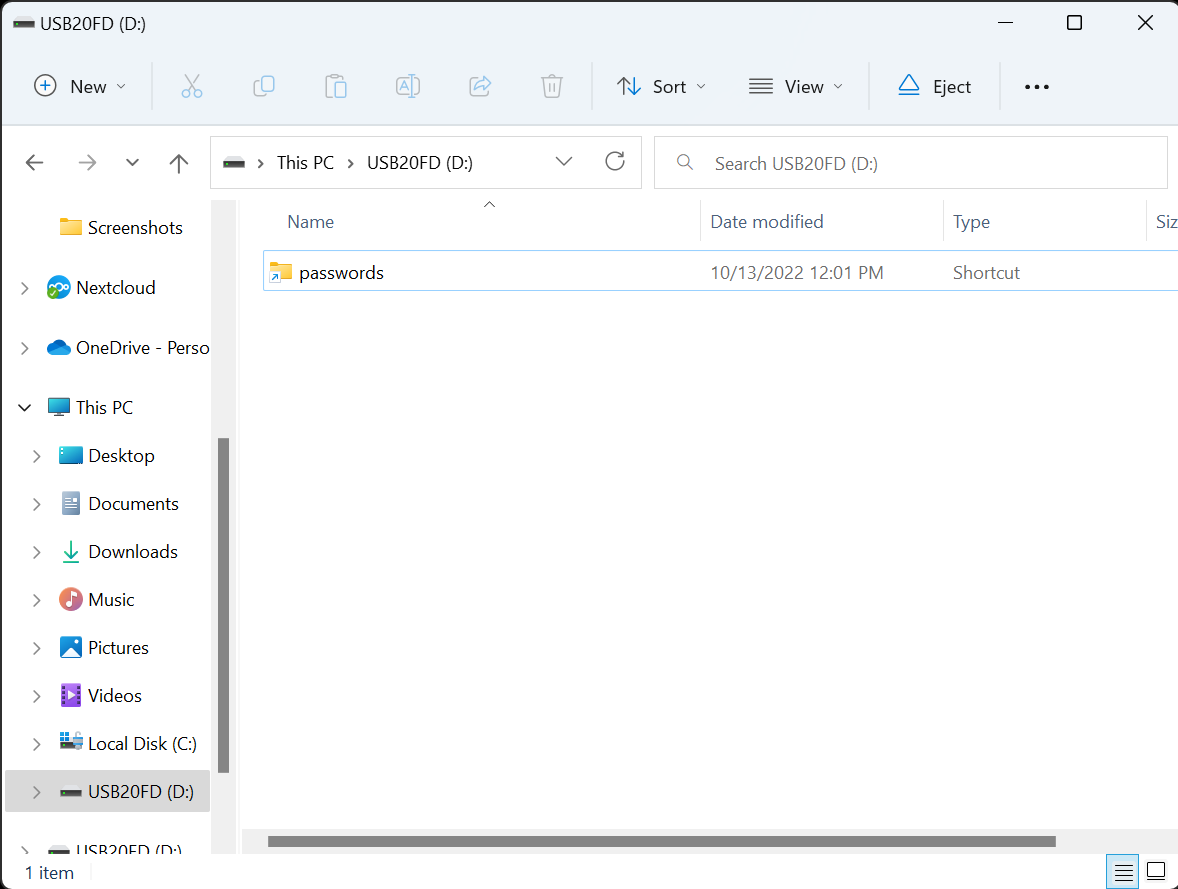Switch to large thumbnails view layout
Image resolution: width=1178 pixels, height=889 pixels.
1156,870
